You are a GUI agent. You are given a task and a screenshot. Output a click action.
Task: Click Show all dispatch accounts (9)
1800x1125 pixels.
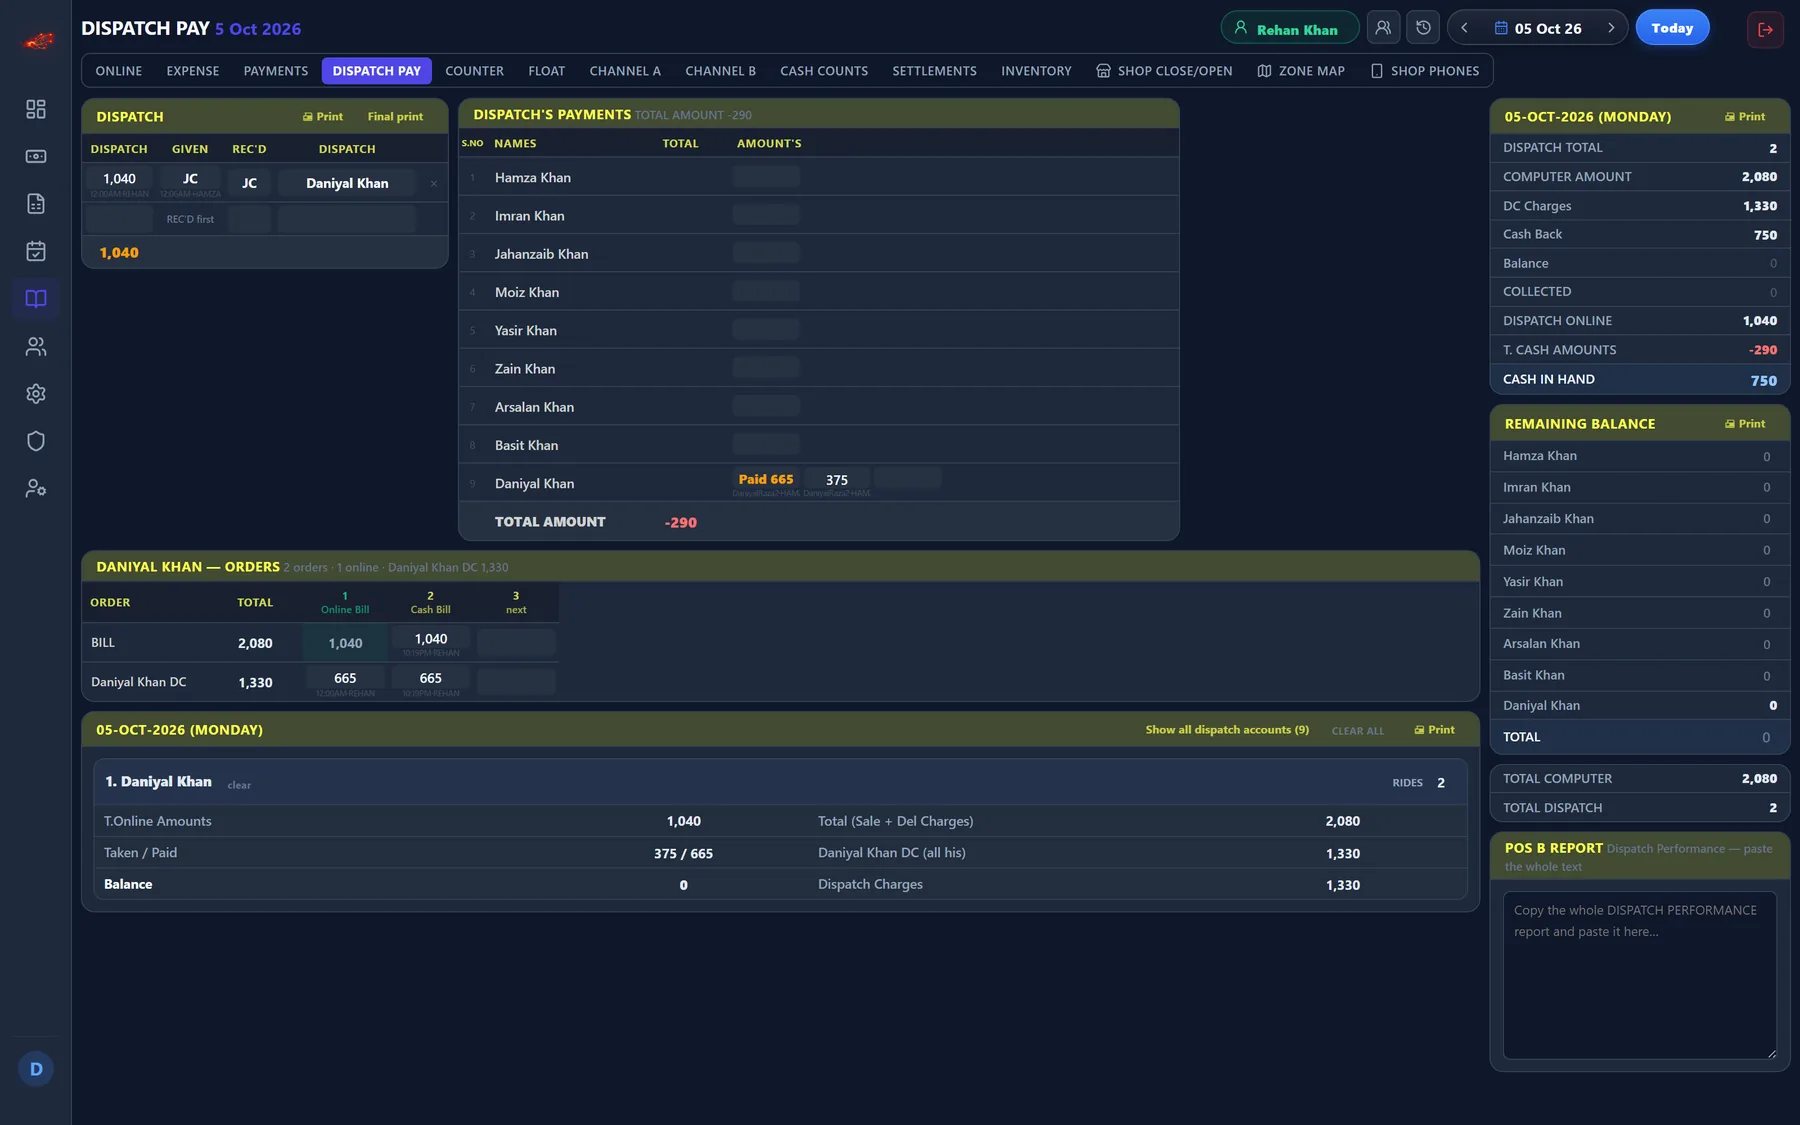pos(1227,730)
